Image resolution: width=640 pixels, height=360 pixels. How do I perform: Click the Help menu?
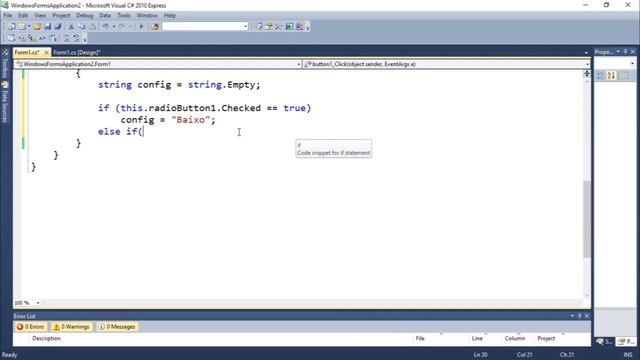click(x=169, y=16)
